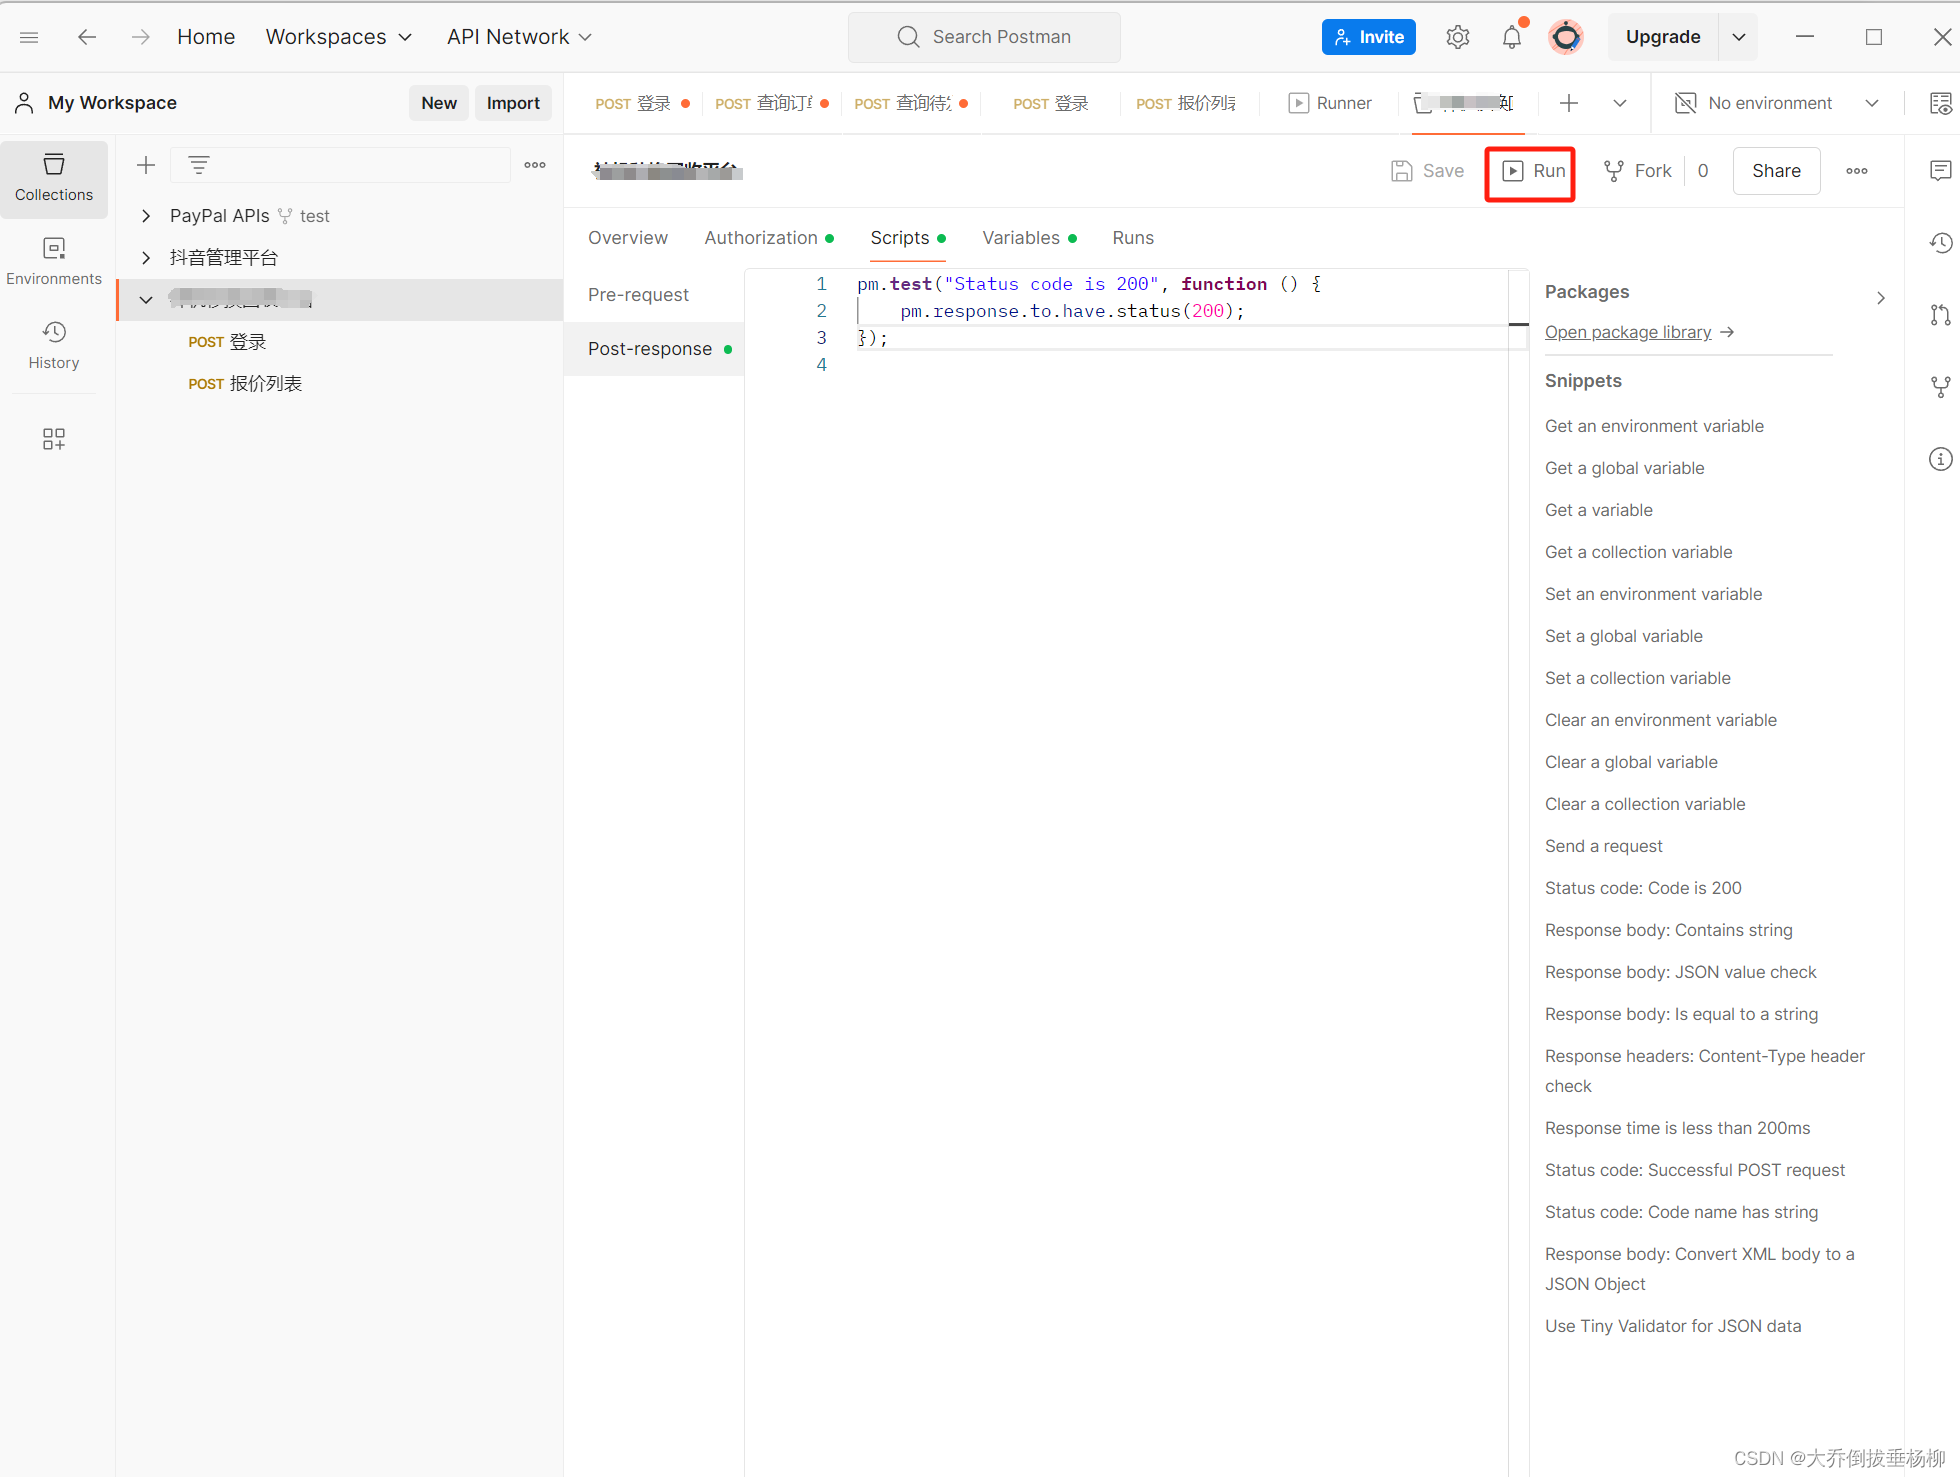This screenshot has height=1477, width=1960.
Task: Open the Workspaces dropdown menu
Action: [338, 37]
